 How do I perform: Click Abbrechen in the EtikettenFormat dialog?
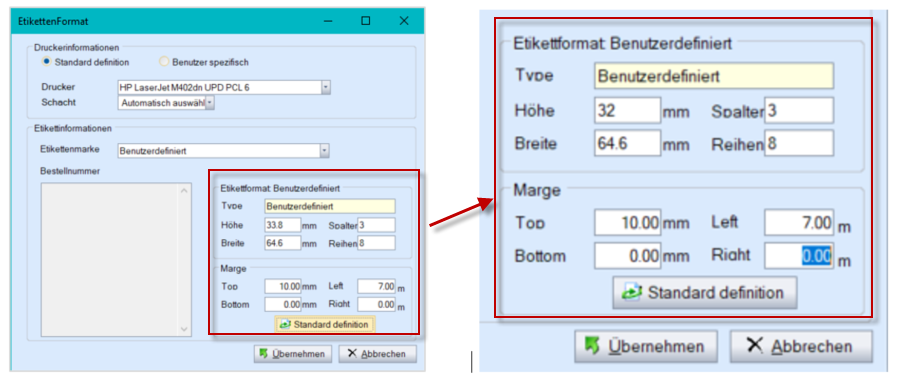coord(378,354)
